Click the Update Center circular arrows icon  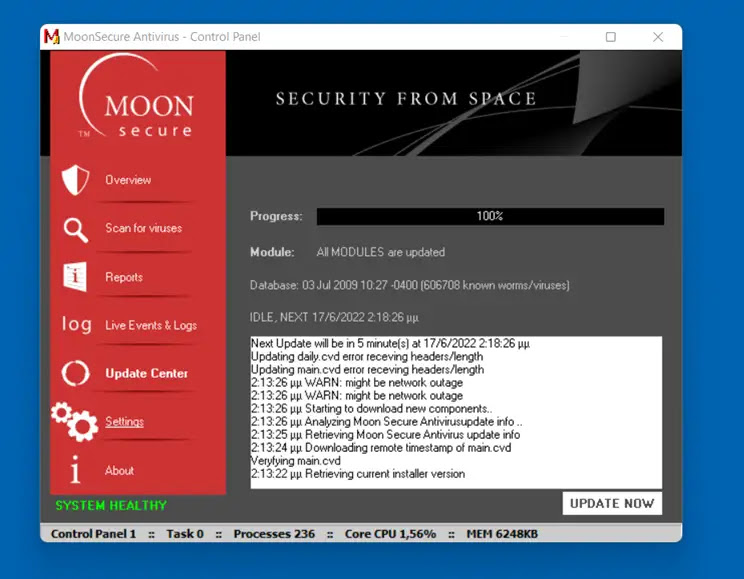(75, 373)
